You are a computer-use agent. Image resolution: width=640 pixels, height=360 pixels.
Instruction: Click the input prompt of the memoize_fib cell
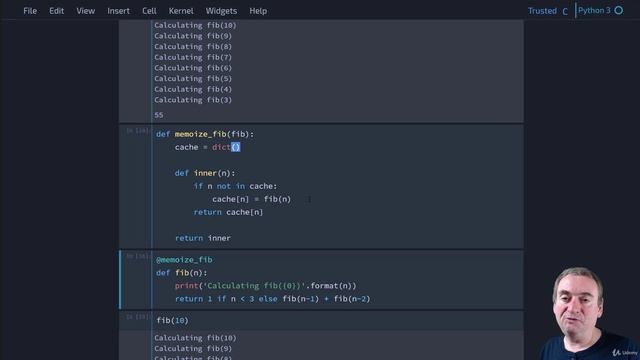tap(137, 131)
